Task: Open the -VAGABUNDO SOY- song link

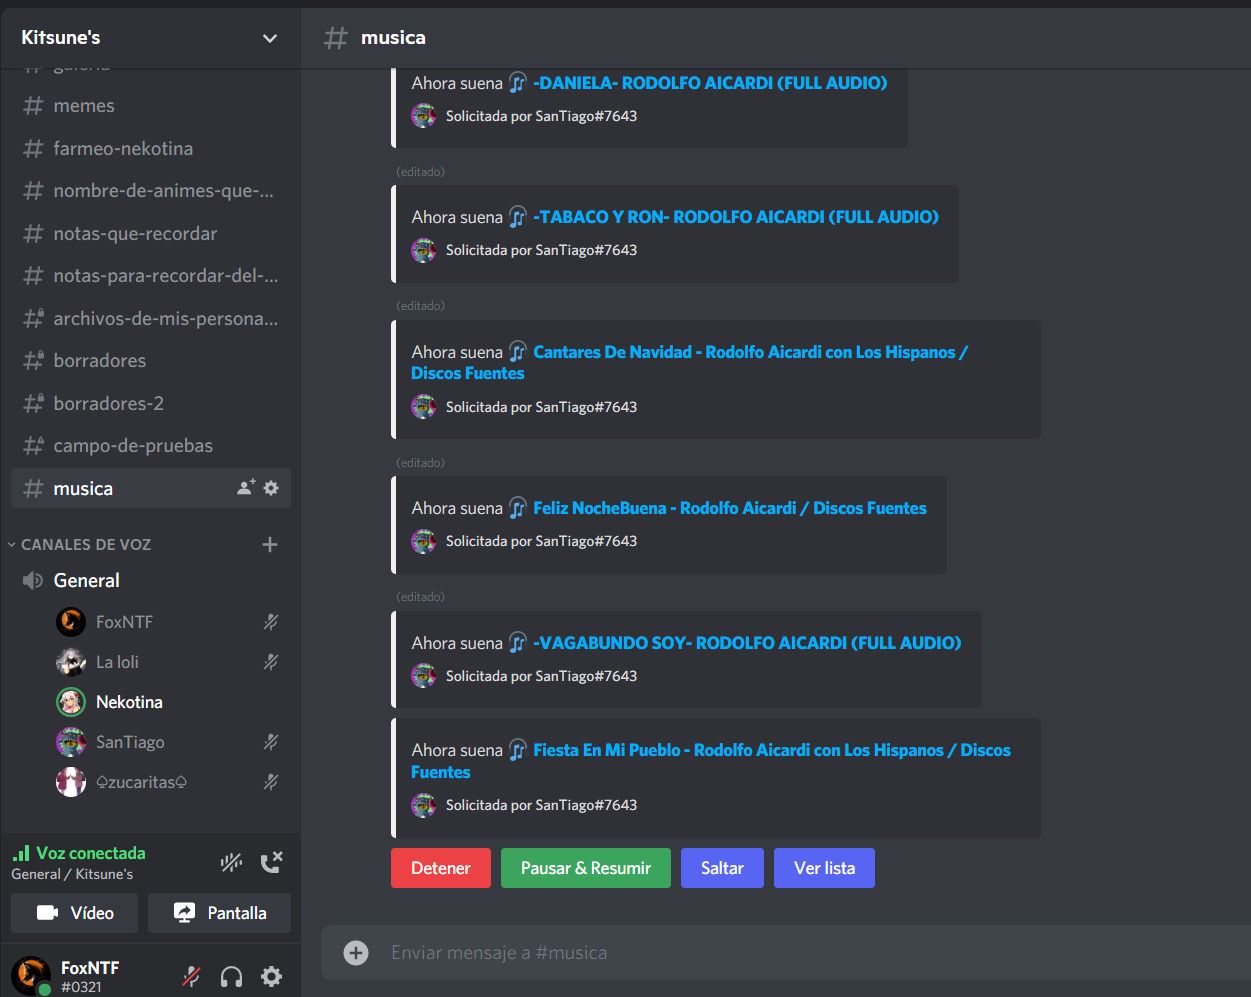Action: pyautogui.click(x=747, y=643)
